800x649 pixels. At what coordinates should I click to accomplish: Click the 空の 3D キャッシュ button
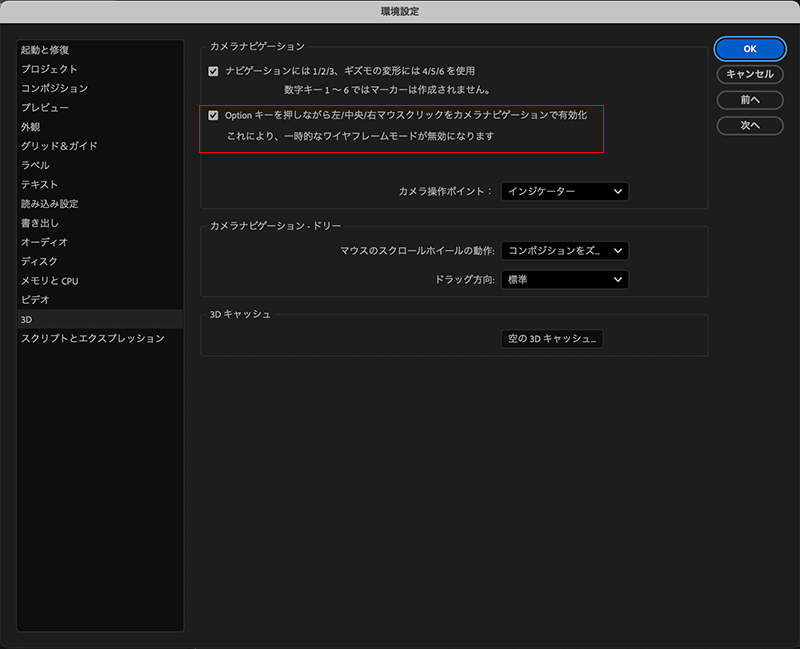[552, 339]
